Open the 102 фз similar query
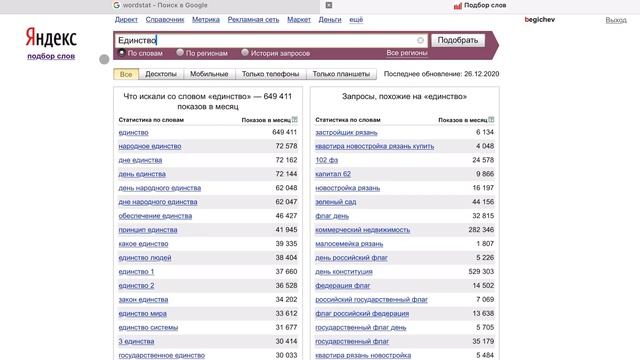The width and height of the screenshot is (640, 360). [x=327, y=160]
